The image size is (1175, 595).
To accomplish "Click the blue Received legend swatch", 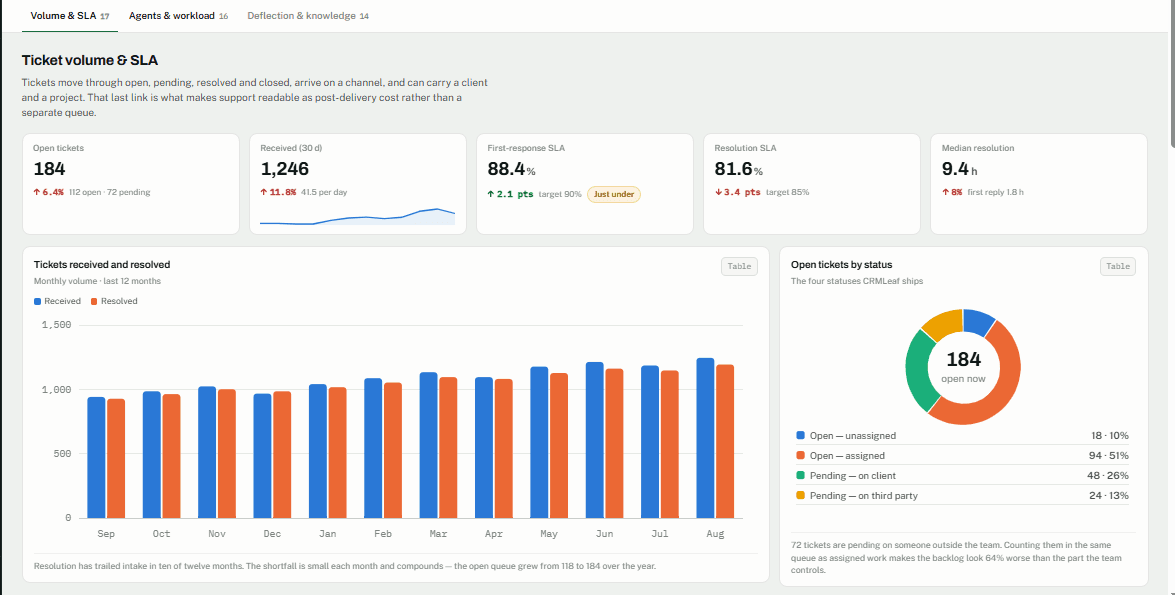I will click(37, 301).
